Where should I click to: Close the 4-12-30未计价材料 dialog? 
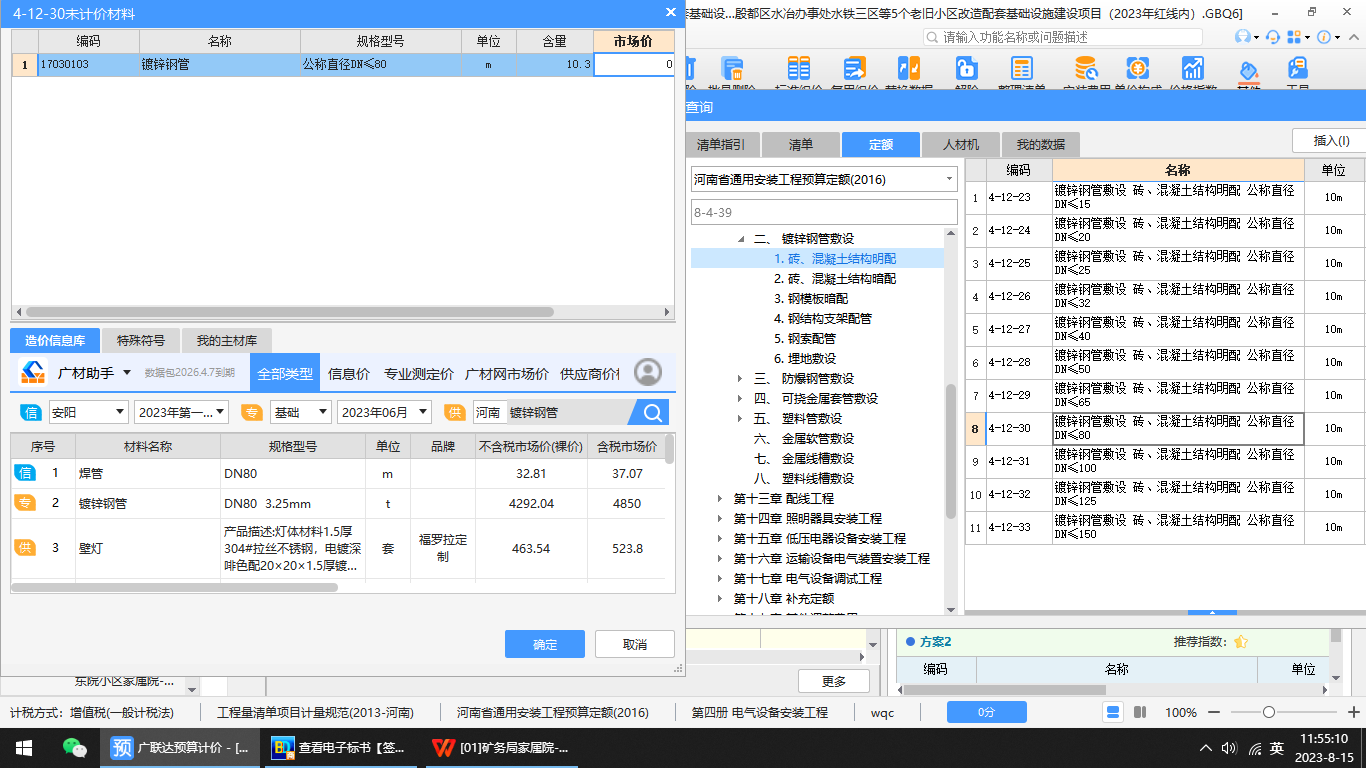pos(670,13)
